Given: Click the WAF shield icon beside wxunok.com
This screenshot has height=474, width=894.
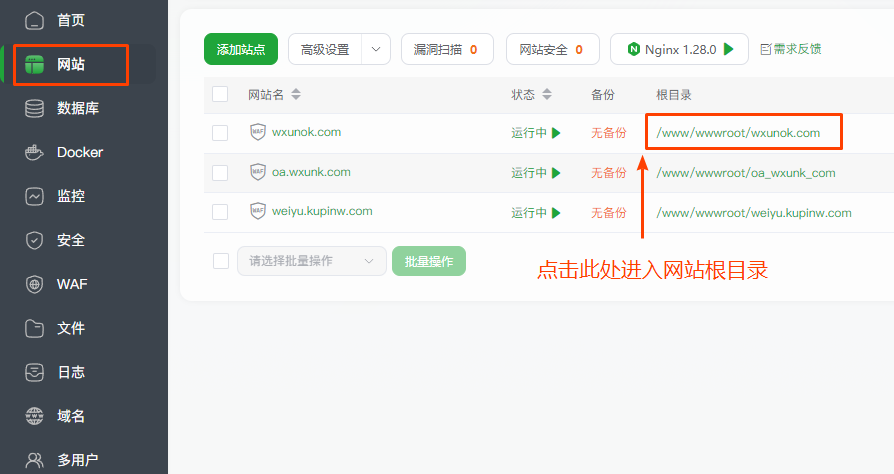Looking at the screenshot, I should coord(258,132).
